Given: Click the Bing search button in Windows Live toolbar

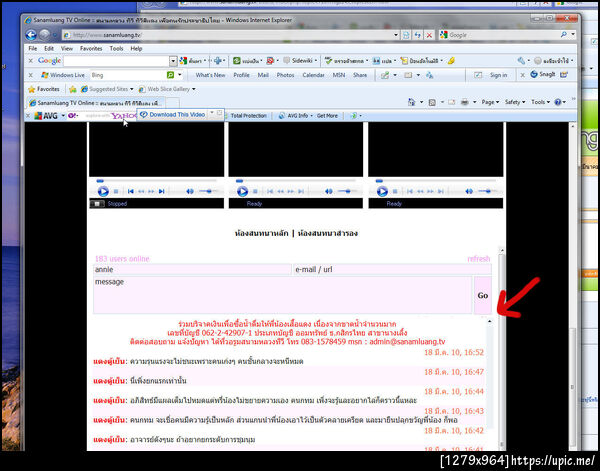Looking at the screenshot, I should pyautogui.click(x=170, y=75).
